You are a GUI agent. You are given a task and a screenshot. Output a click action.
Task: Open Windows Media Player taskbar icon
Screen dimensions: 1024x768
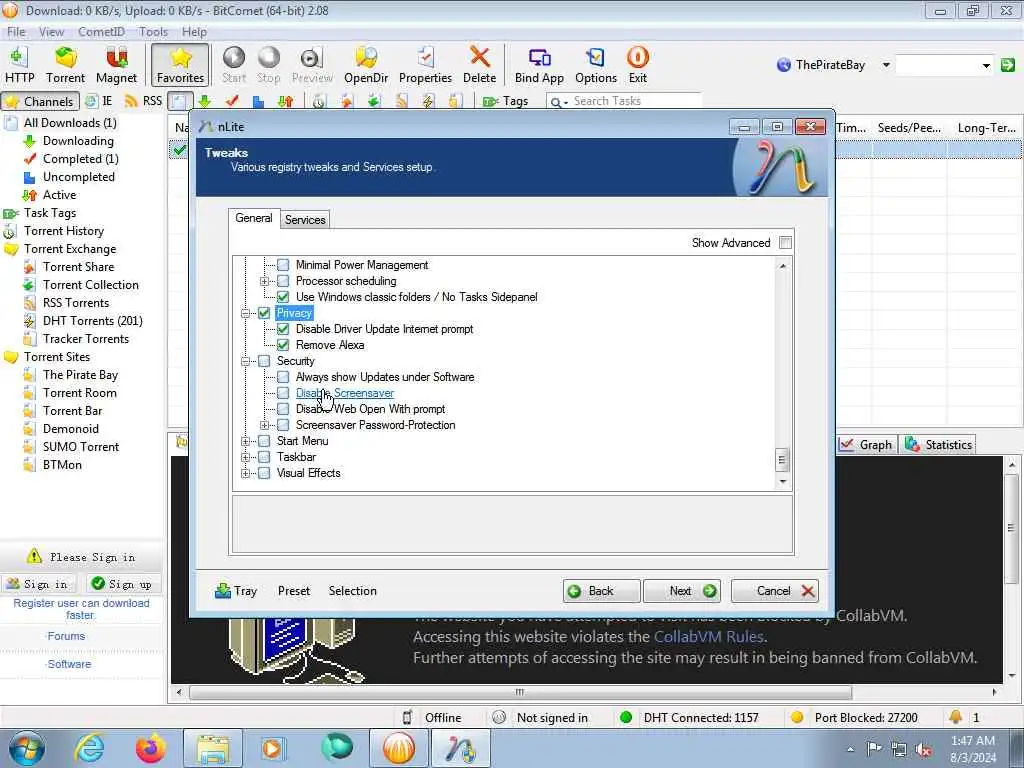pos(273,748)
